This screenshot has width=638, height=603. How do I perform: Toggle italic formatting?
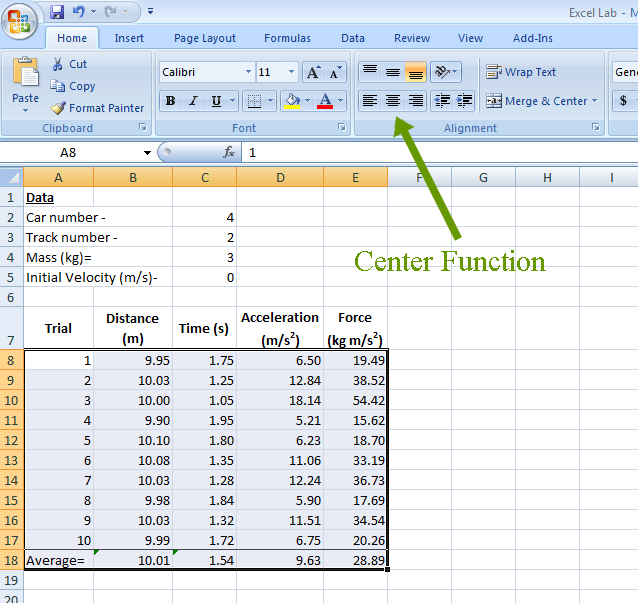[x=194, y=101]
